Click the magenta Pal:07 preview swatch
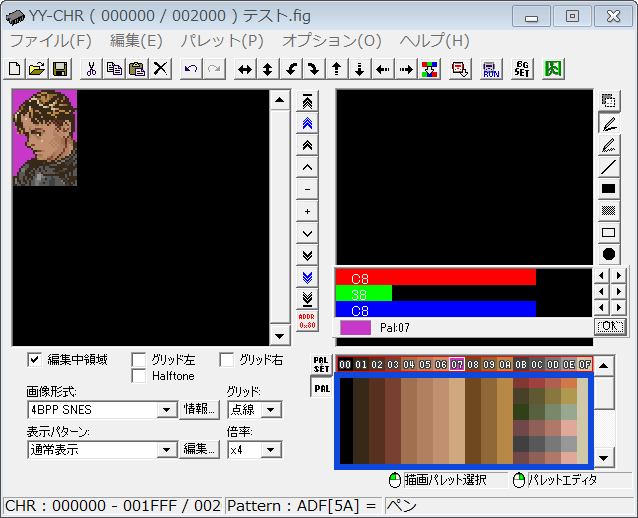 point(355,328)
